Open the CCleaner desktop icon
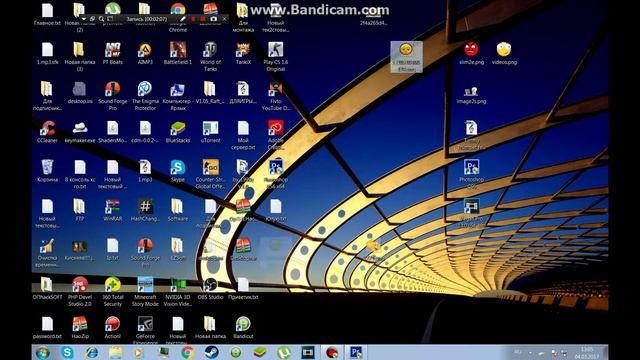Screen dimensions: 640x360 click(x=47, y=131)
